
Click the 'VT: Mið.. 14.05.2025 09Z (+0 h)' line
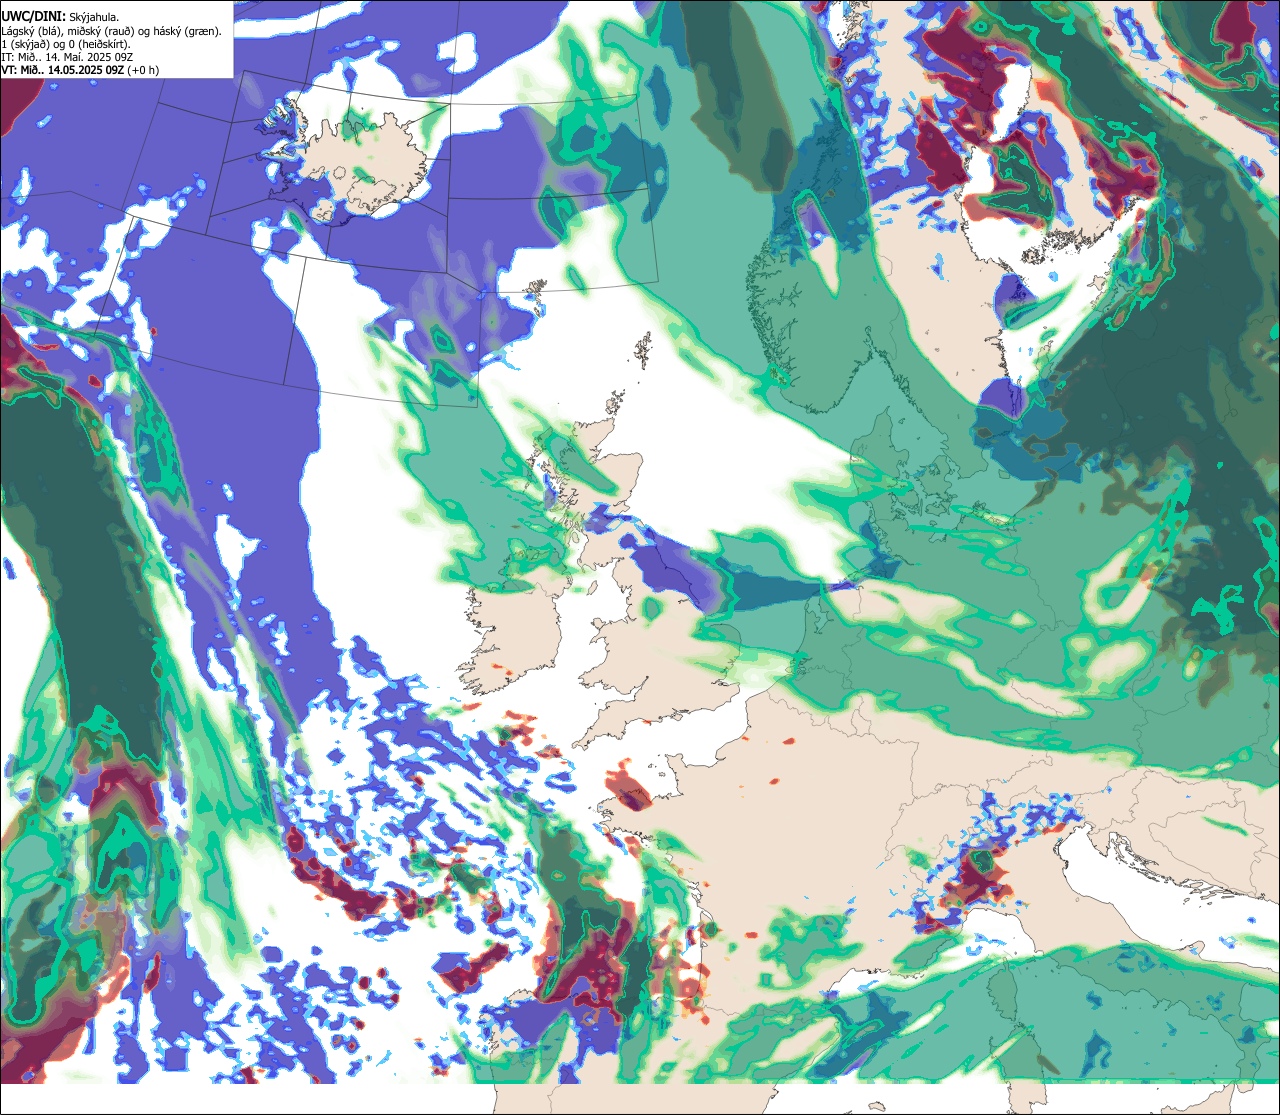[80, 70]
